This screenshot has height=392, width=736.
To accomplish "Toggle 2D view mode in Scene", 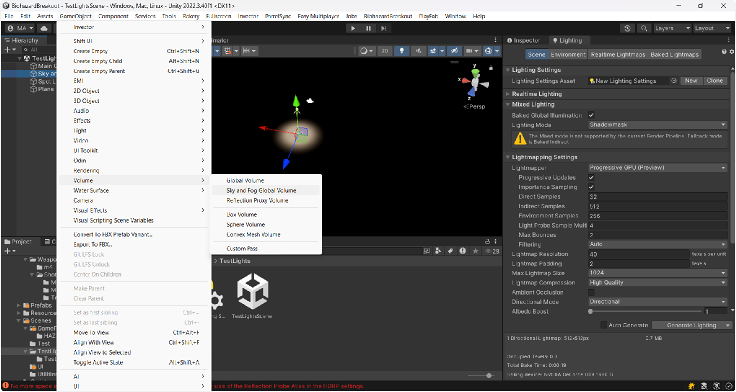I will (x=385, y=51).
